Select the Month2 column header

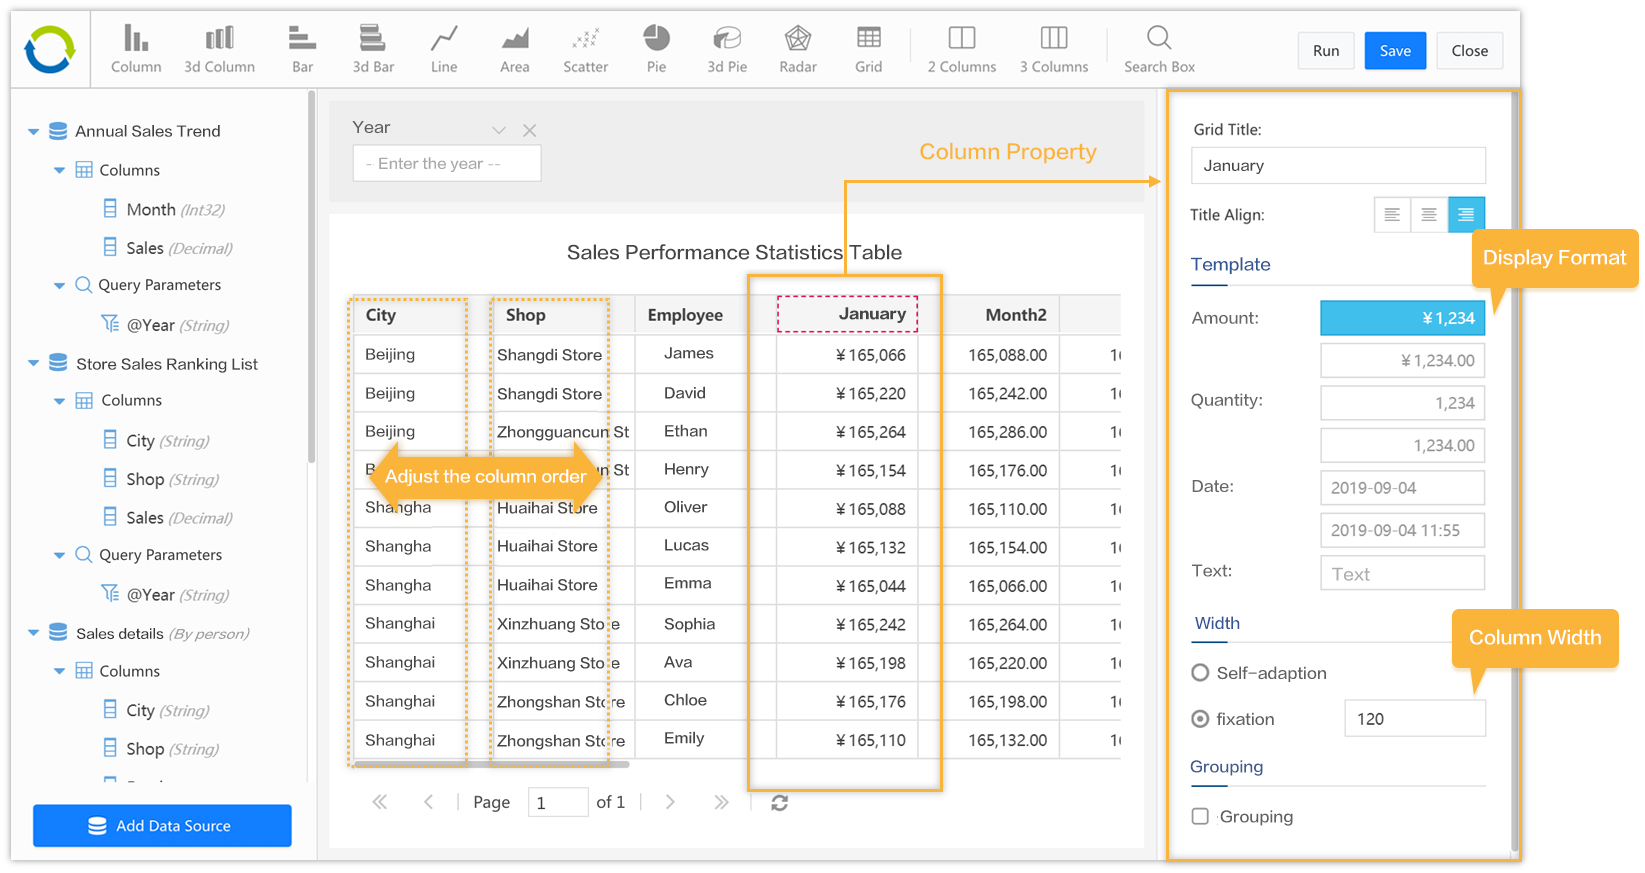point(1001,315)
